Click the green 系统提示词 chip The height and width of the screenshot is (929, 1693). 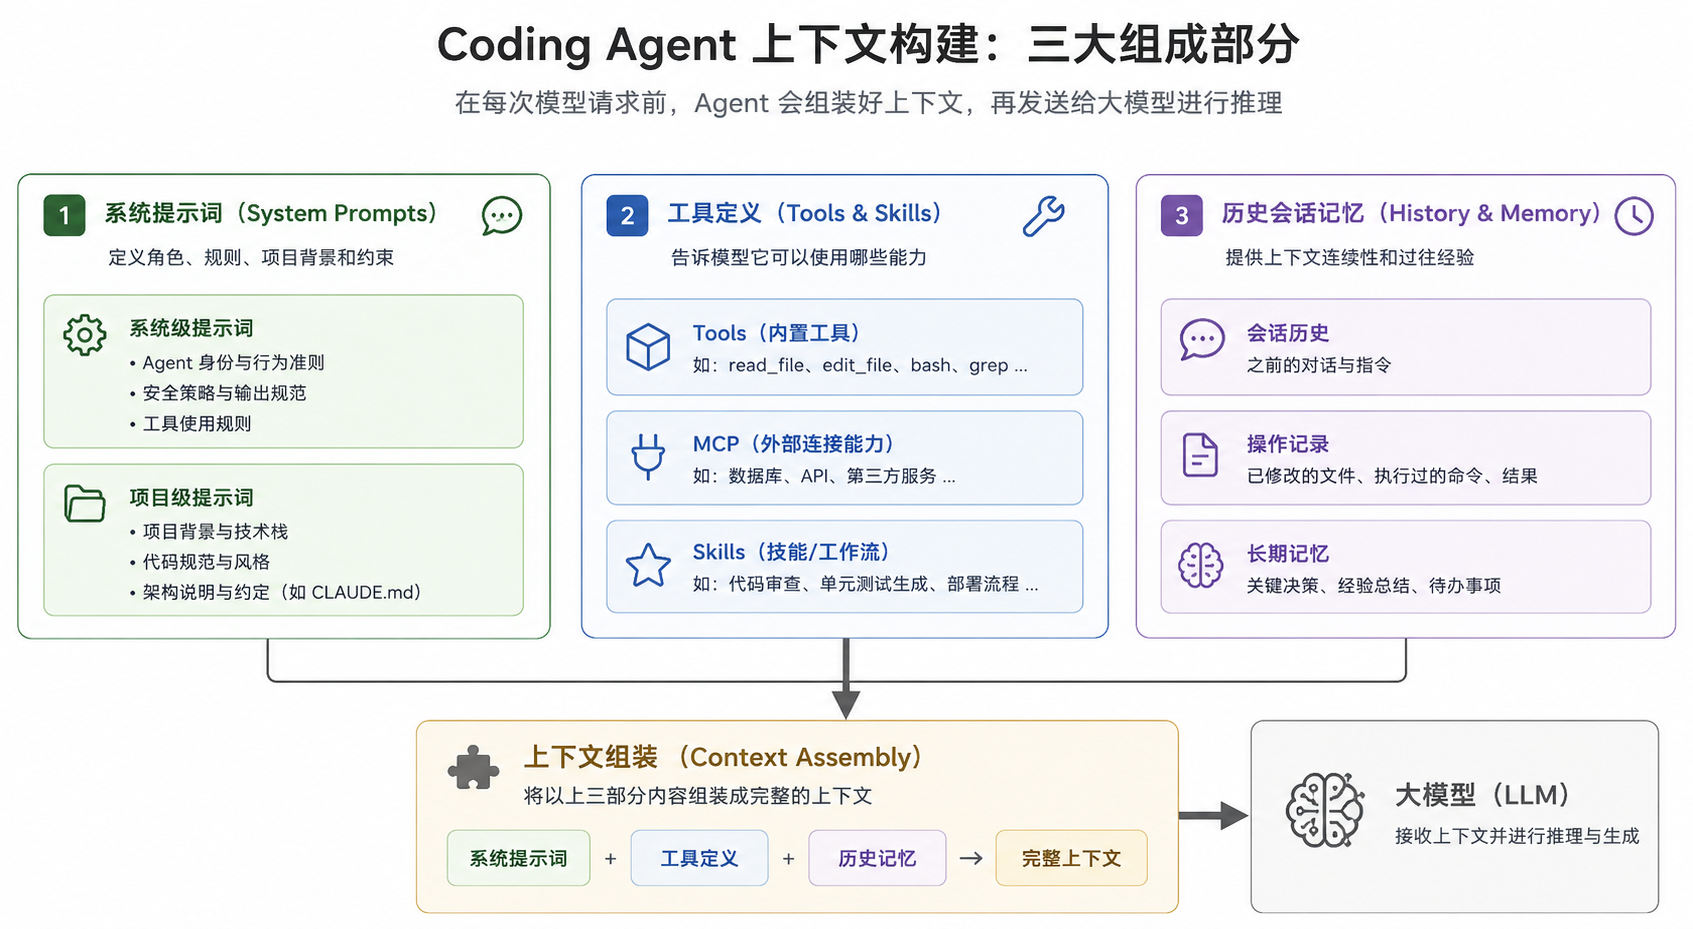518,858
